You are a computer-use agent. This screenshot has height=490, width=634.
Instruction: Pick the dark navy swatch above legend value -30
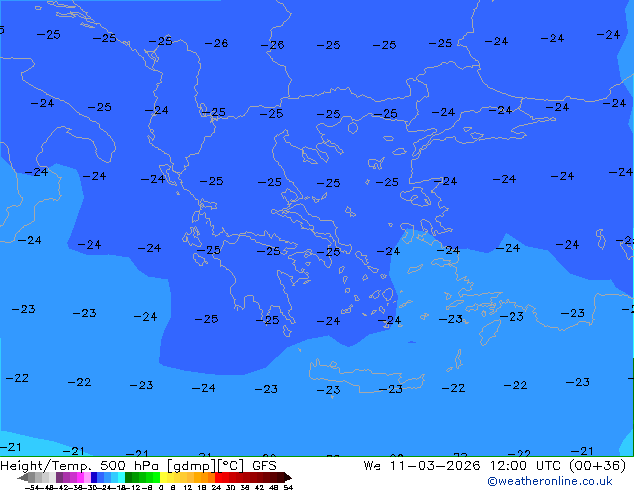click(94, 477)
